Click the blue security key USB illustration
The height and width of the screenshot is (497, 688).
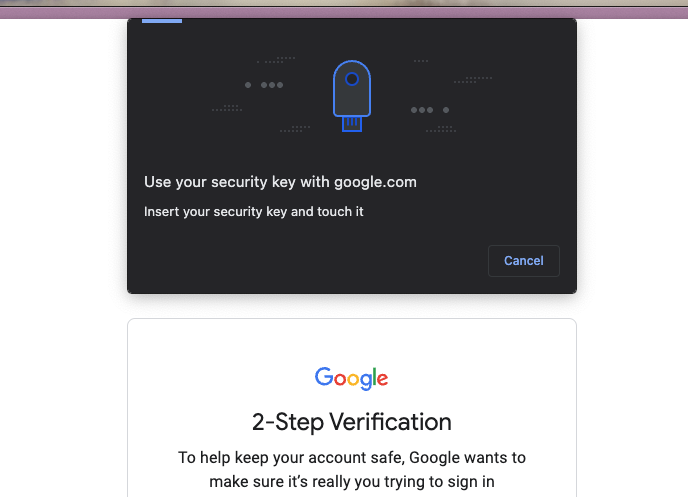[x=352, y=96]
